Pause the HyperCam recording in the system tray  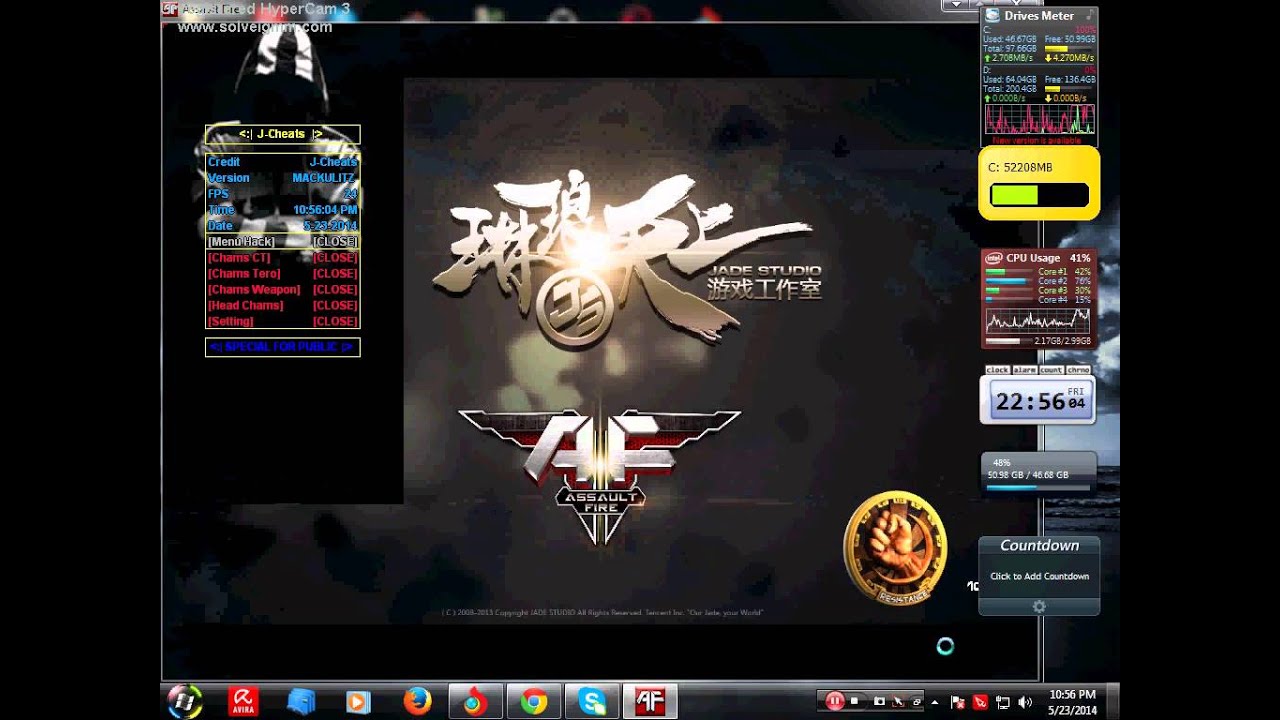(x=836, y=702)
